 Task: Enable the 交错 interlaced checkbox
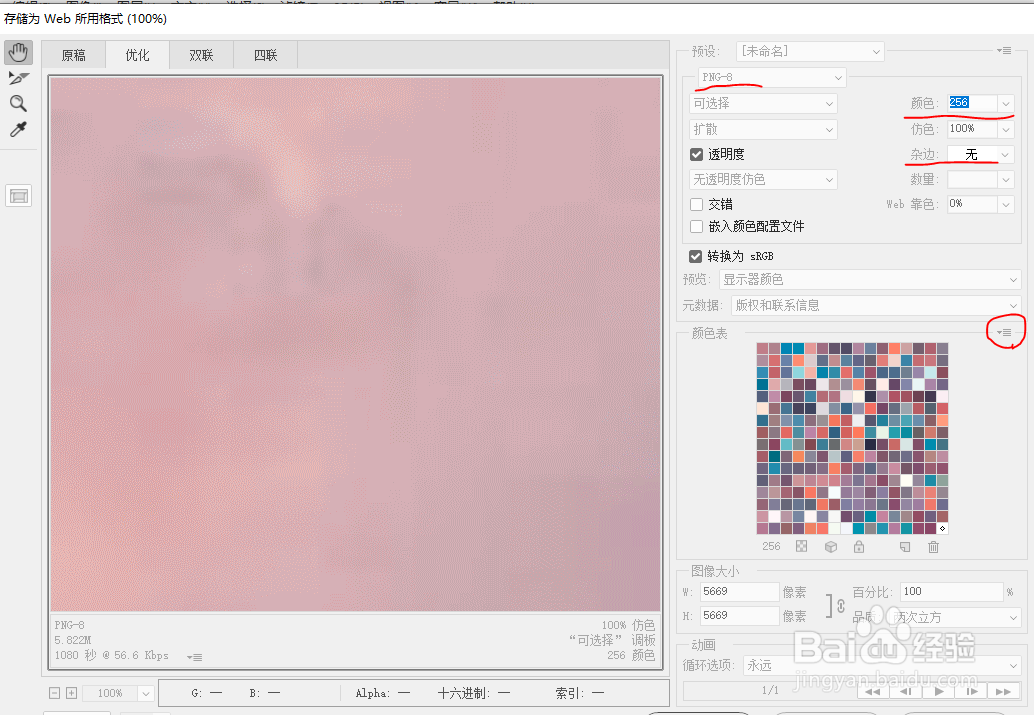[696, 204]
